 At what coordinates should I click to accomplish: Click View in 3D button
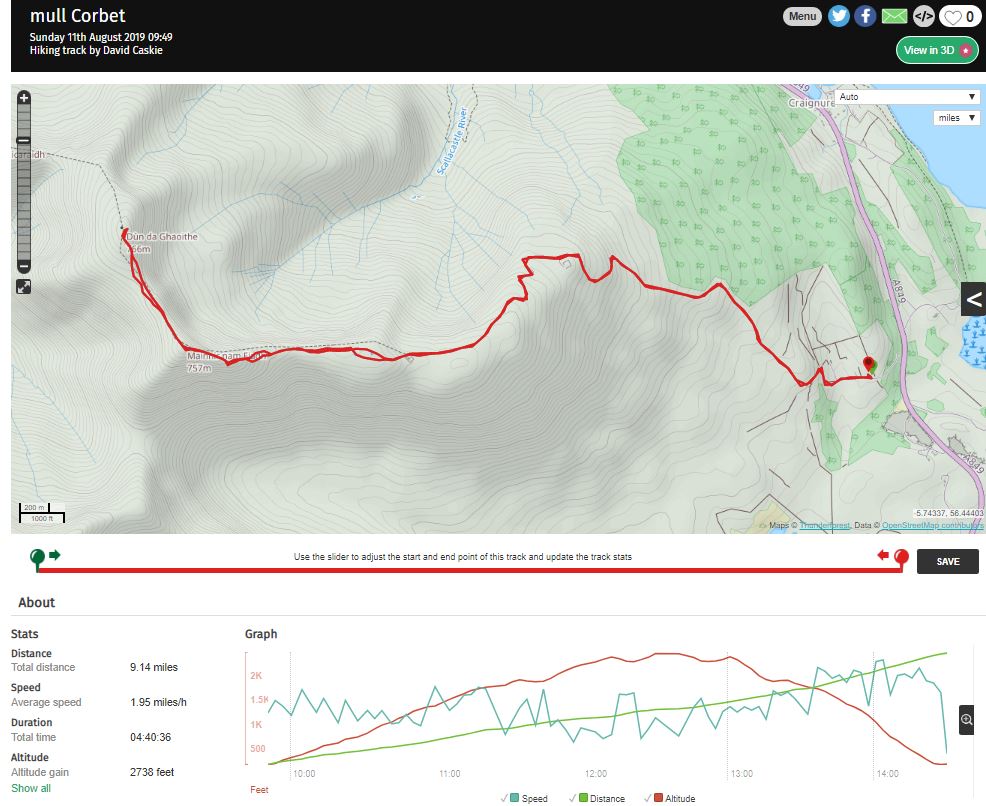pyautogui.click(x=936, y=50)
